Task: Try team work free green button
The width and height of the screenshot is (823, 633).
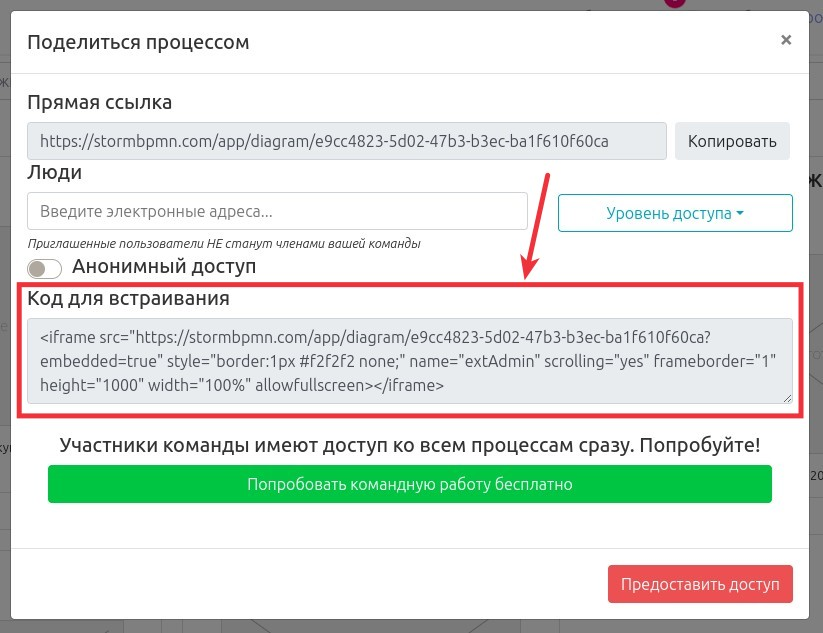Action: pos(410,484)
